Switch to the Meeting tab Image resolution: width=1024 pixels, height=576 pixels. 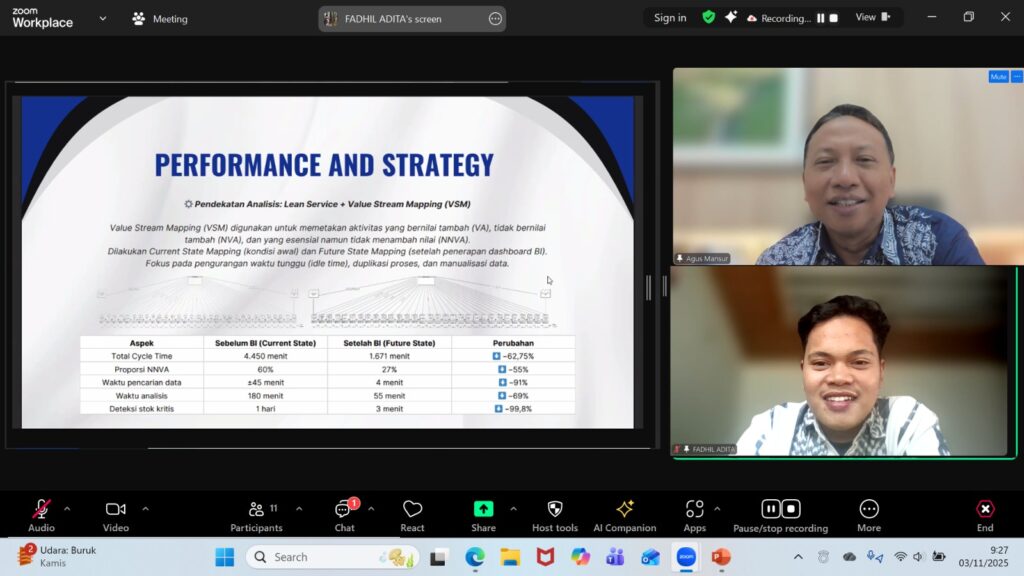click(160, 19)
